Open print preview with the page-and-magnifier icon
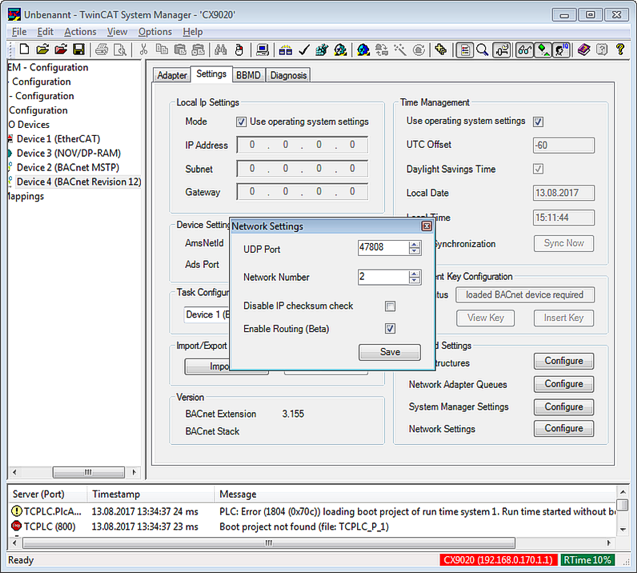This screenshot has width=637, height=573. point(120,50)
